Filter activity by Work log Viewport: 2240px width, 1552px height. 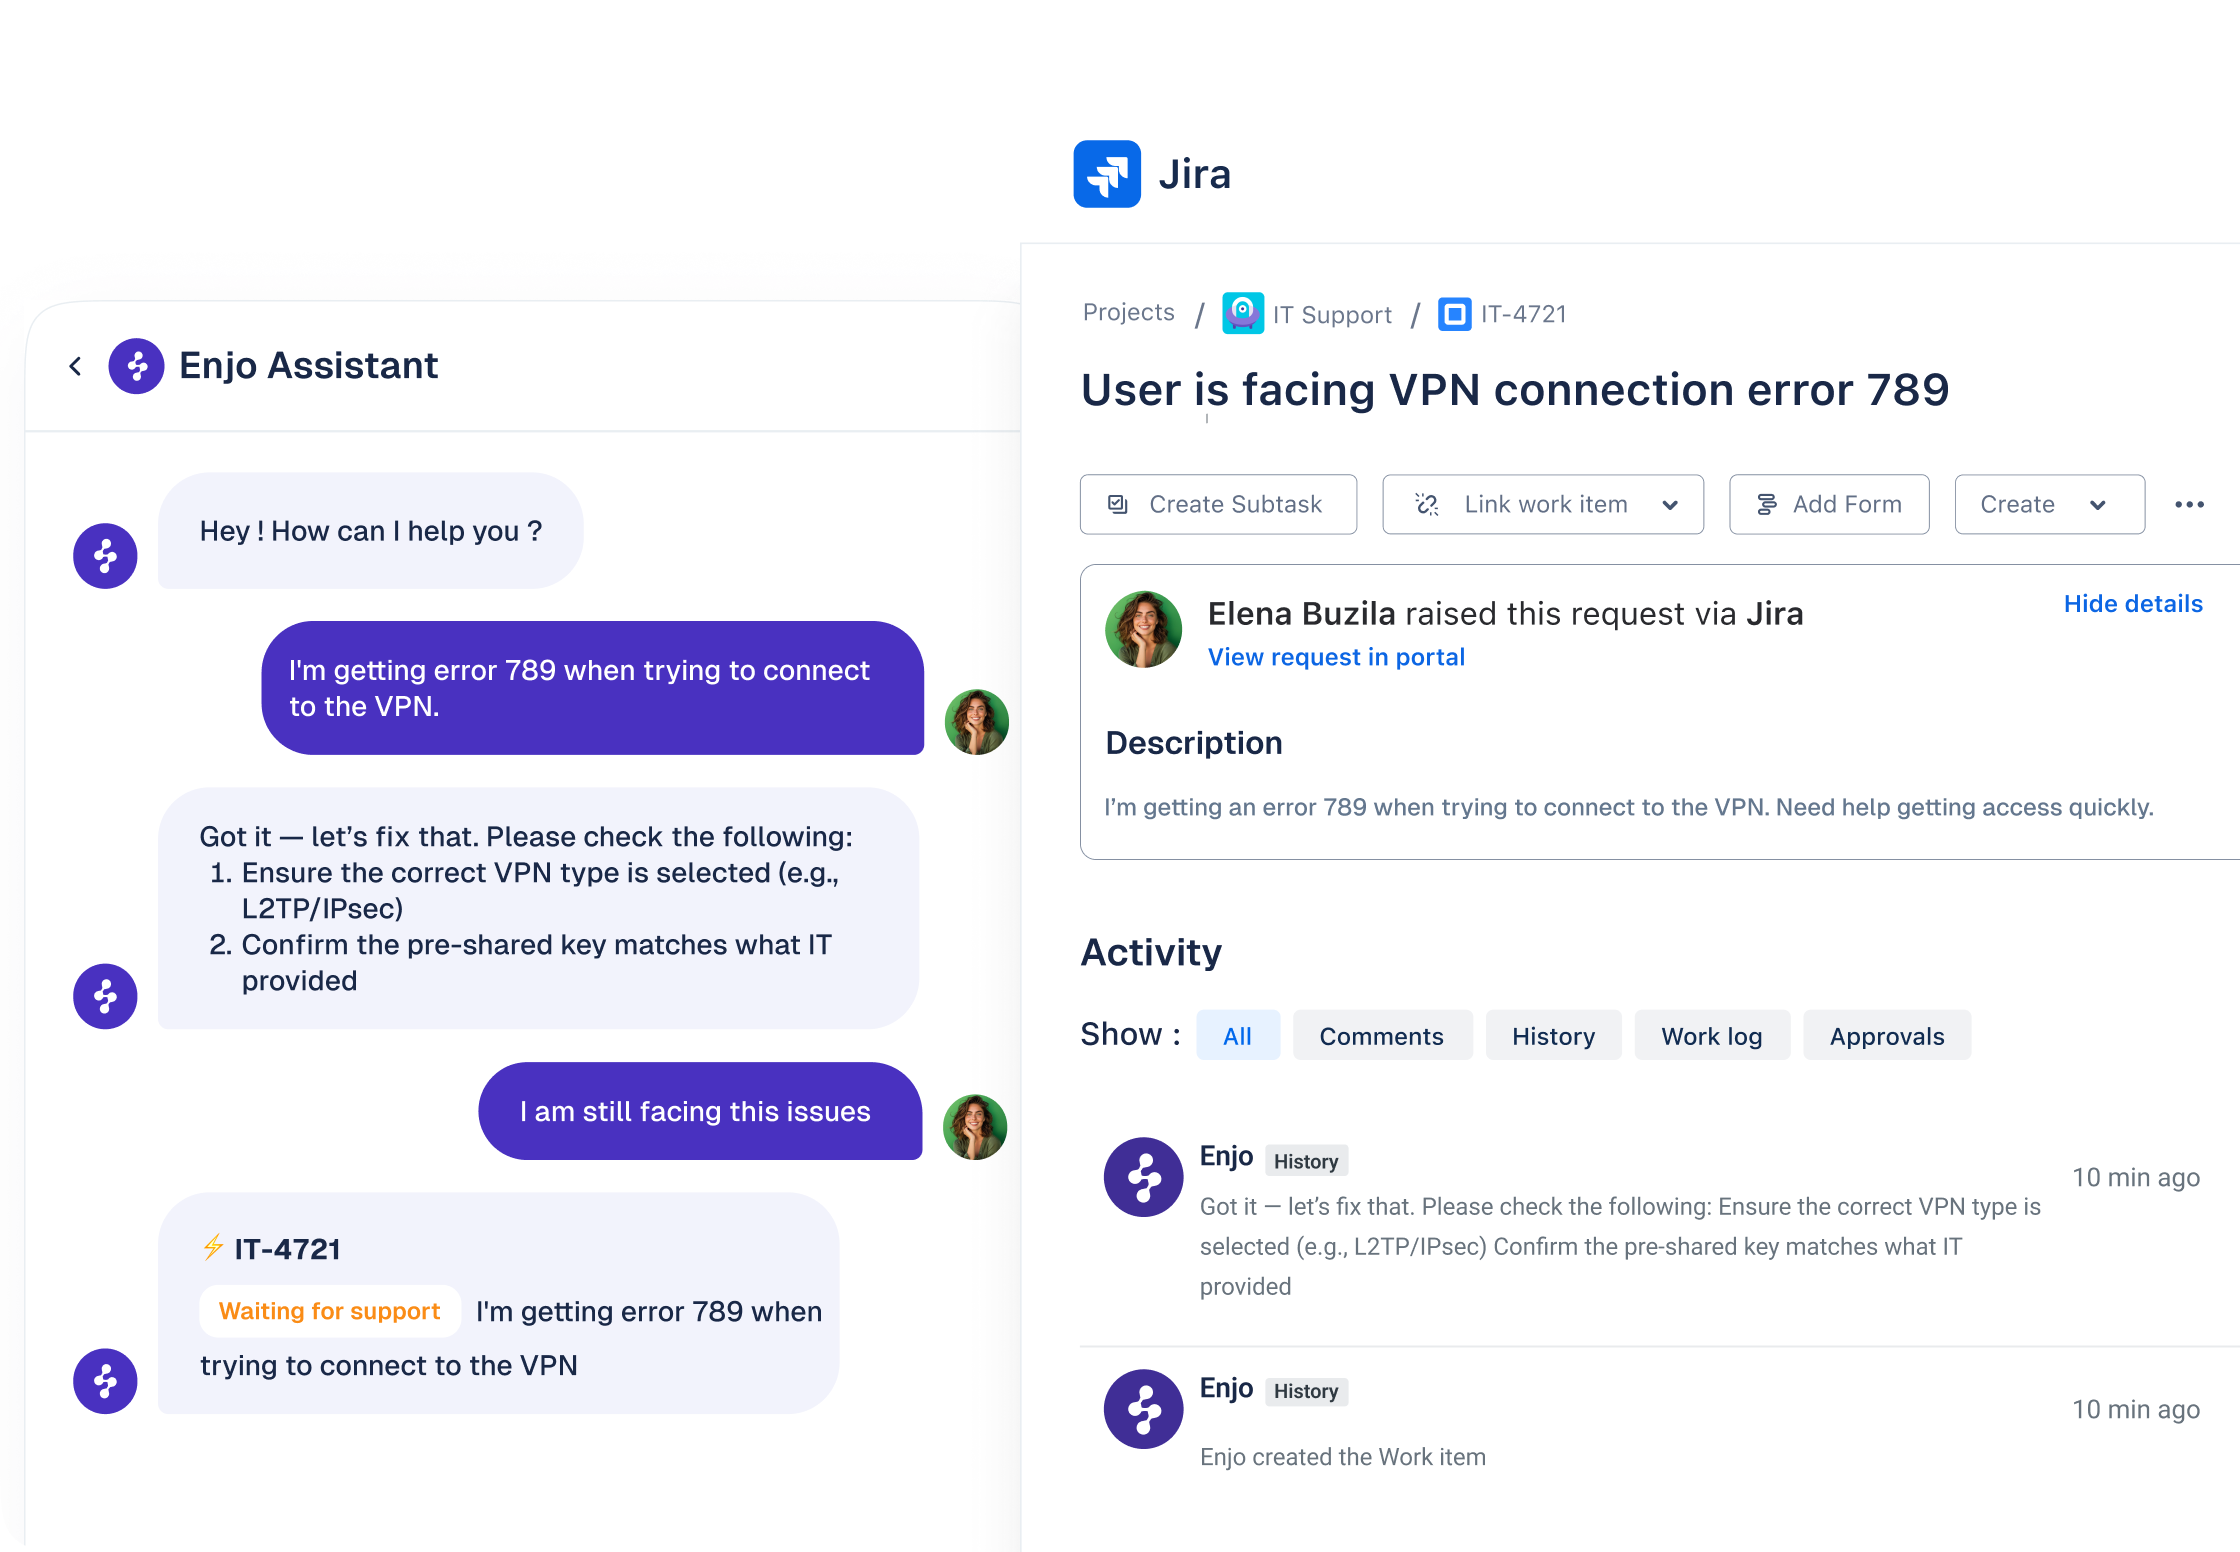point(1711,1036)
